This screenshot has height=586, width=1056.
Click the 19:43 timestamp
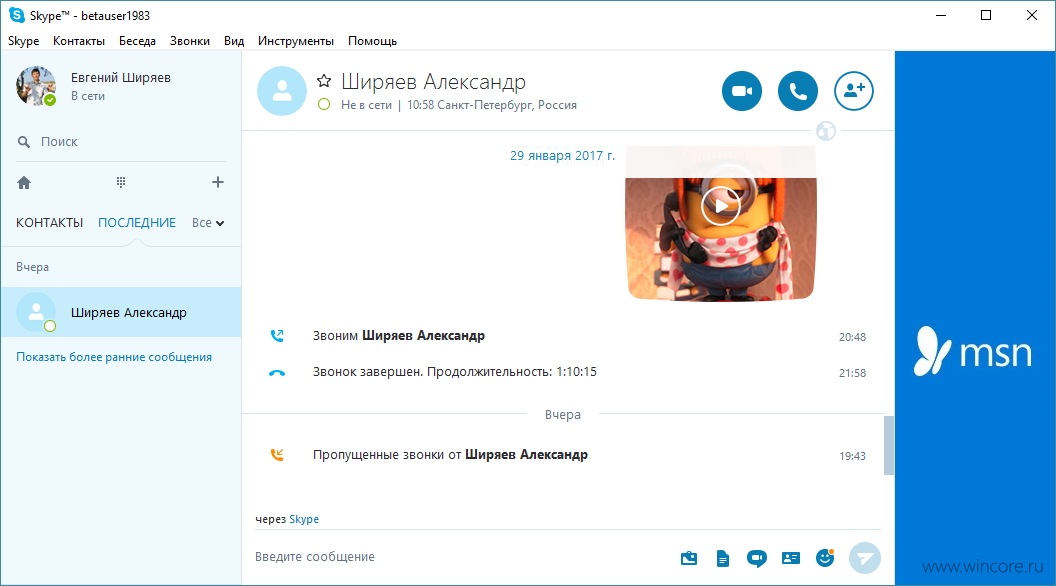point(852,456)
